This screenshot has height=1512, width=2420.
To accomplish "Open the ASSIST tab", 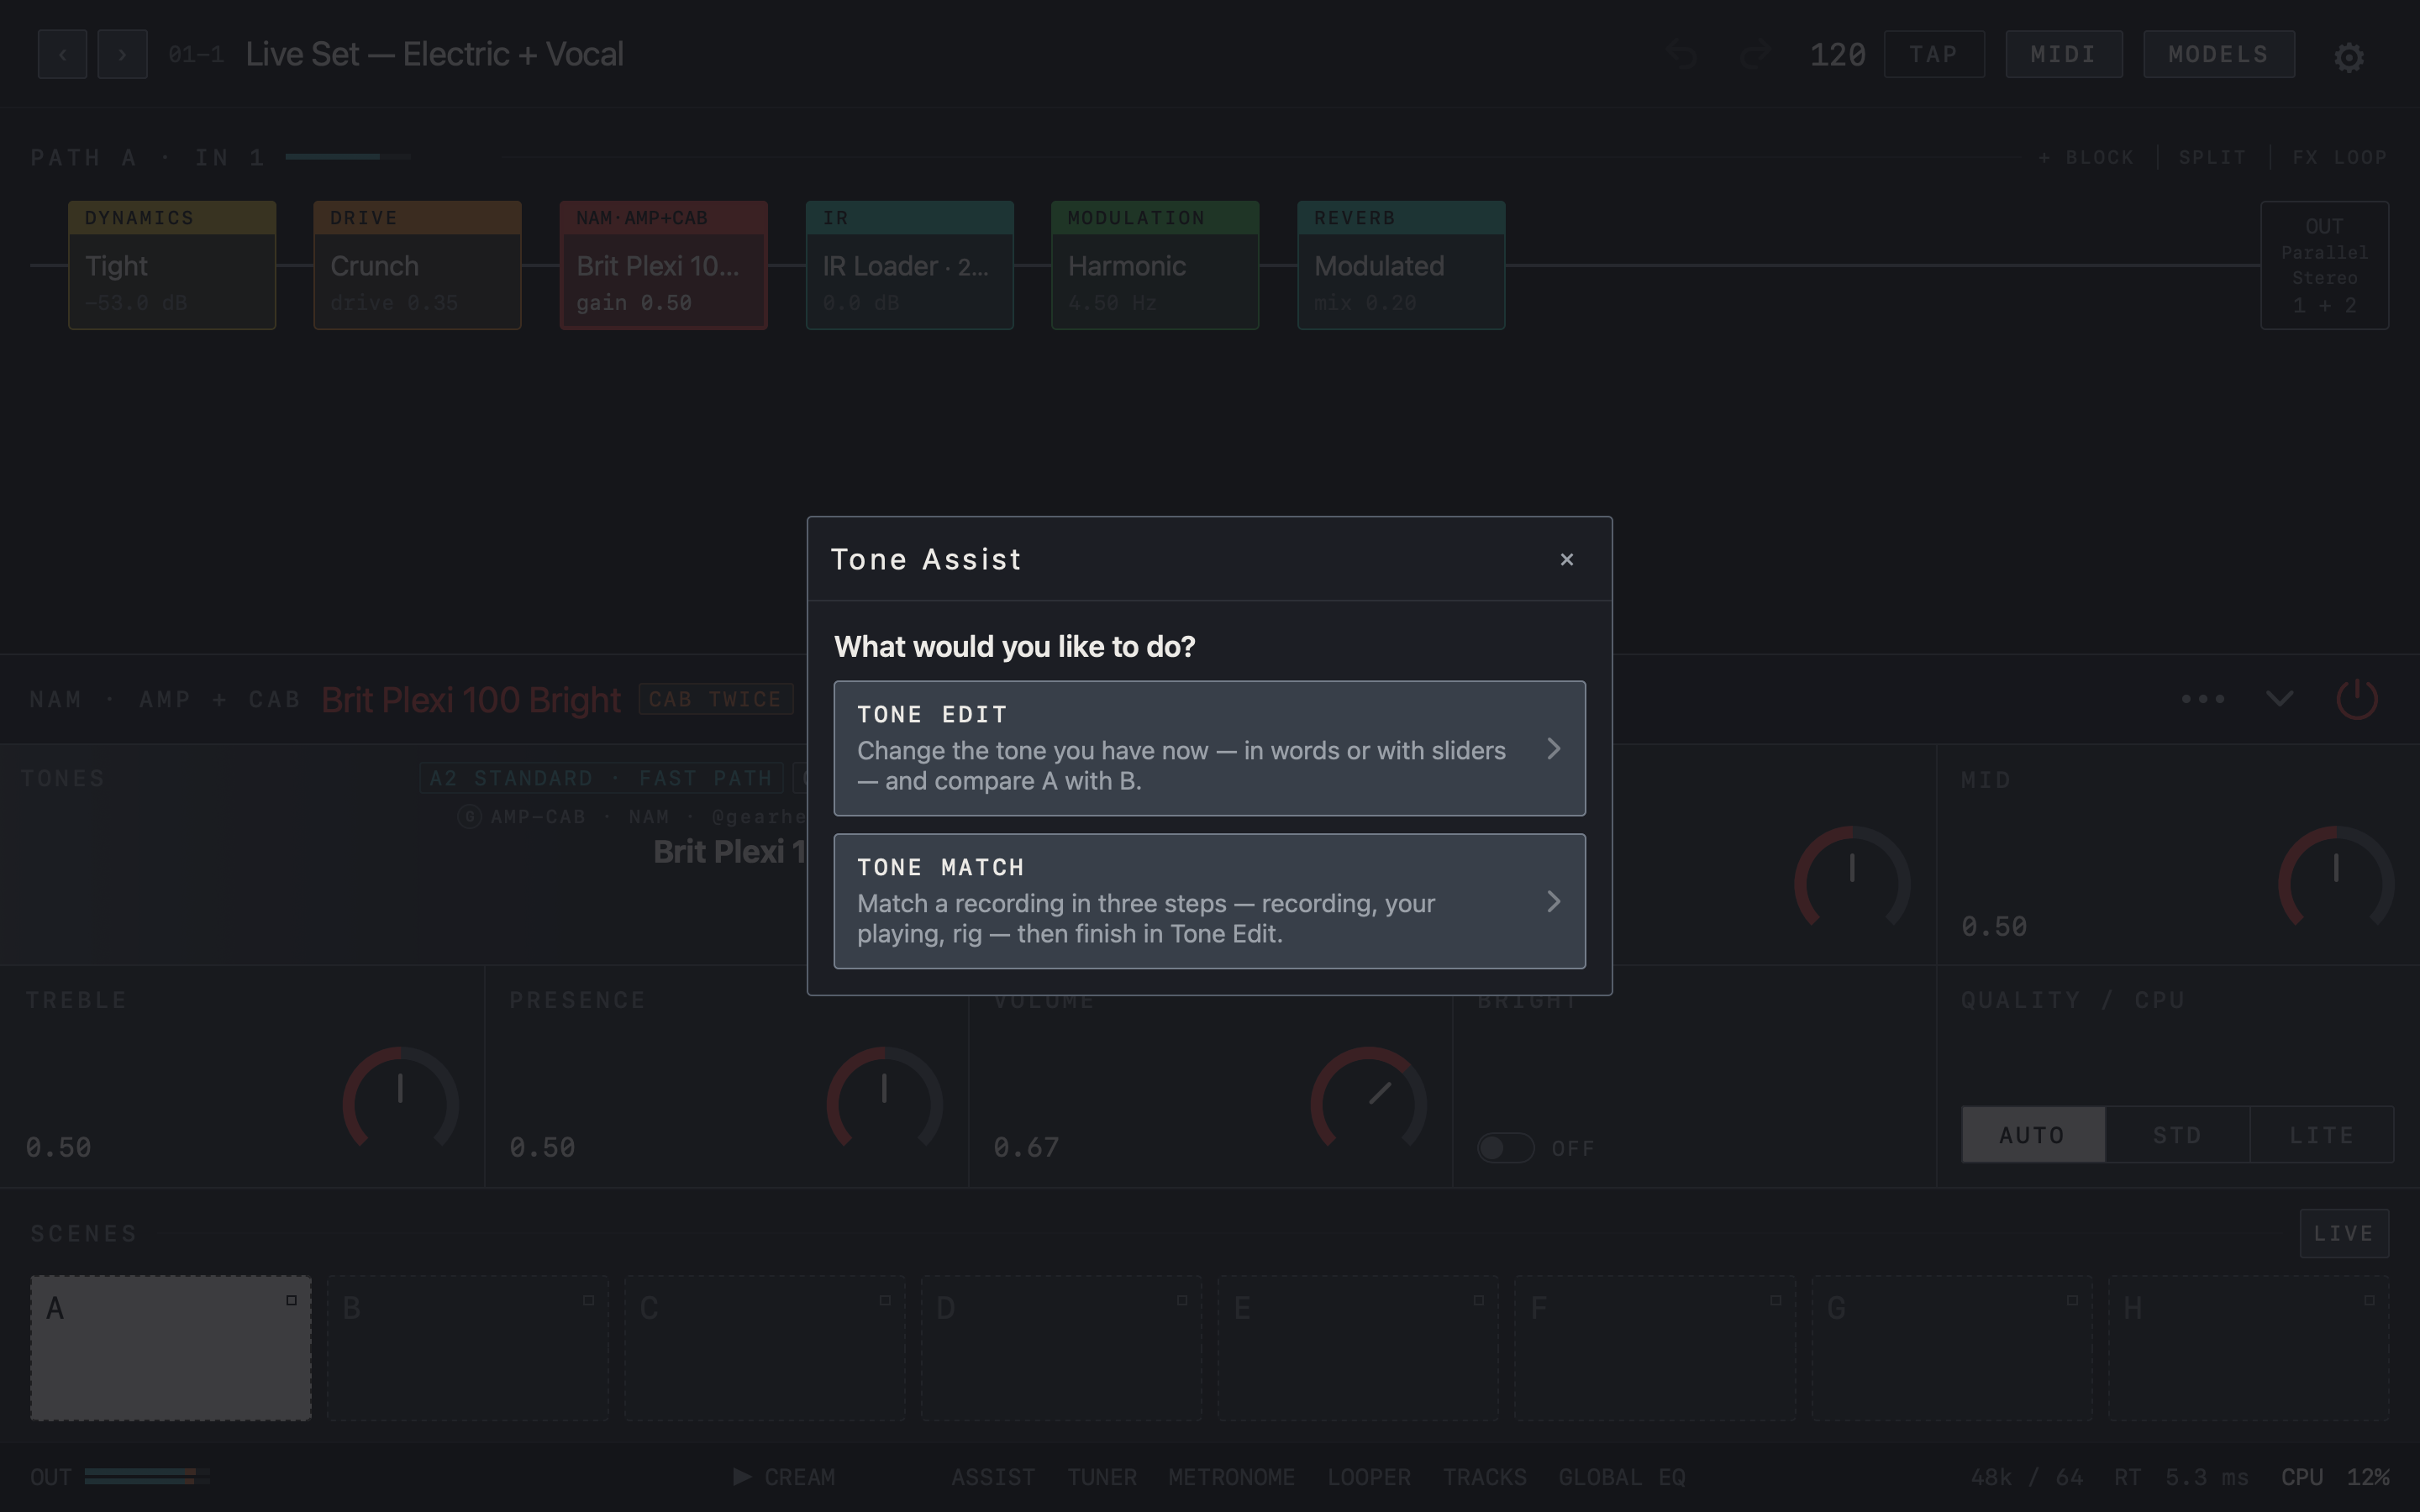I will 993,1477.
